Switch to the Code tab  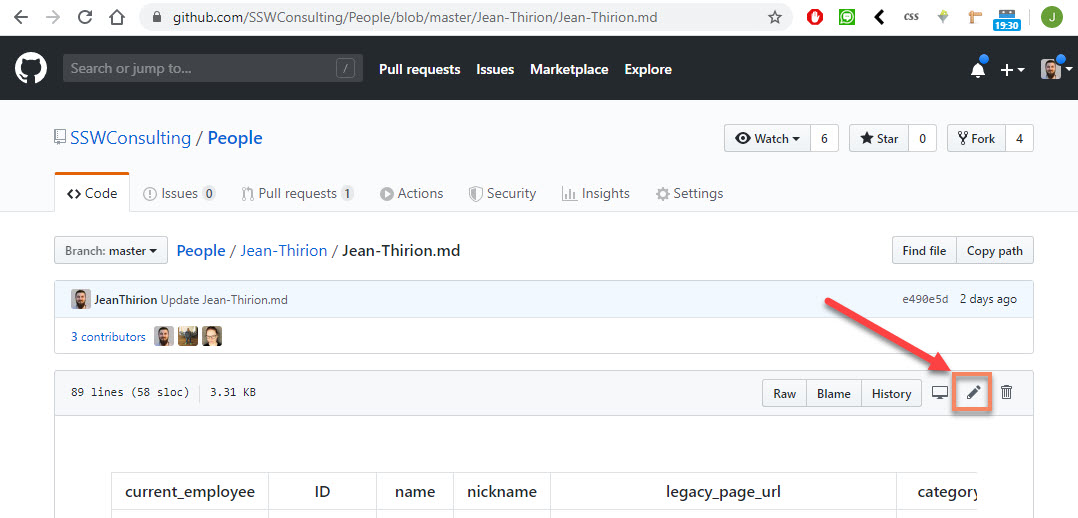pyautogui.click(x=92, y=193)
